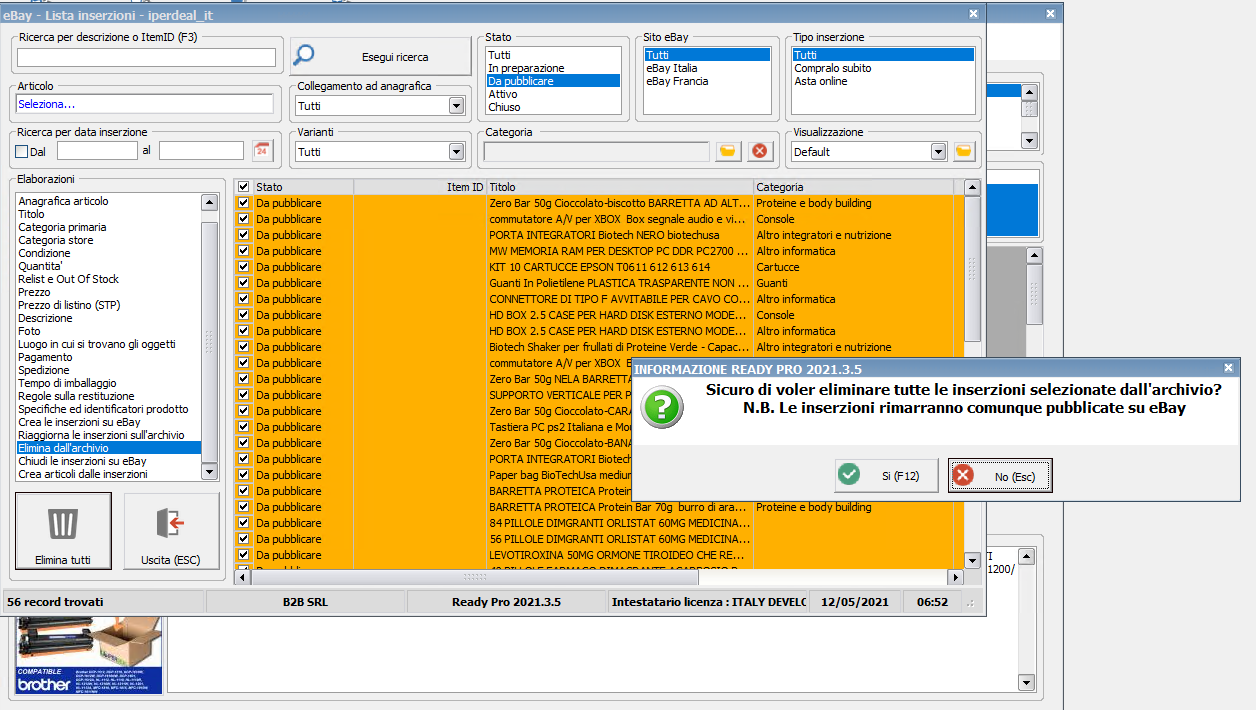Viewport: 1256px width, 711px height.
Task: Select 'Crea le inserzioni su eBay' elaboration
Action: 108,422
